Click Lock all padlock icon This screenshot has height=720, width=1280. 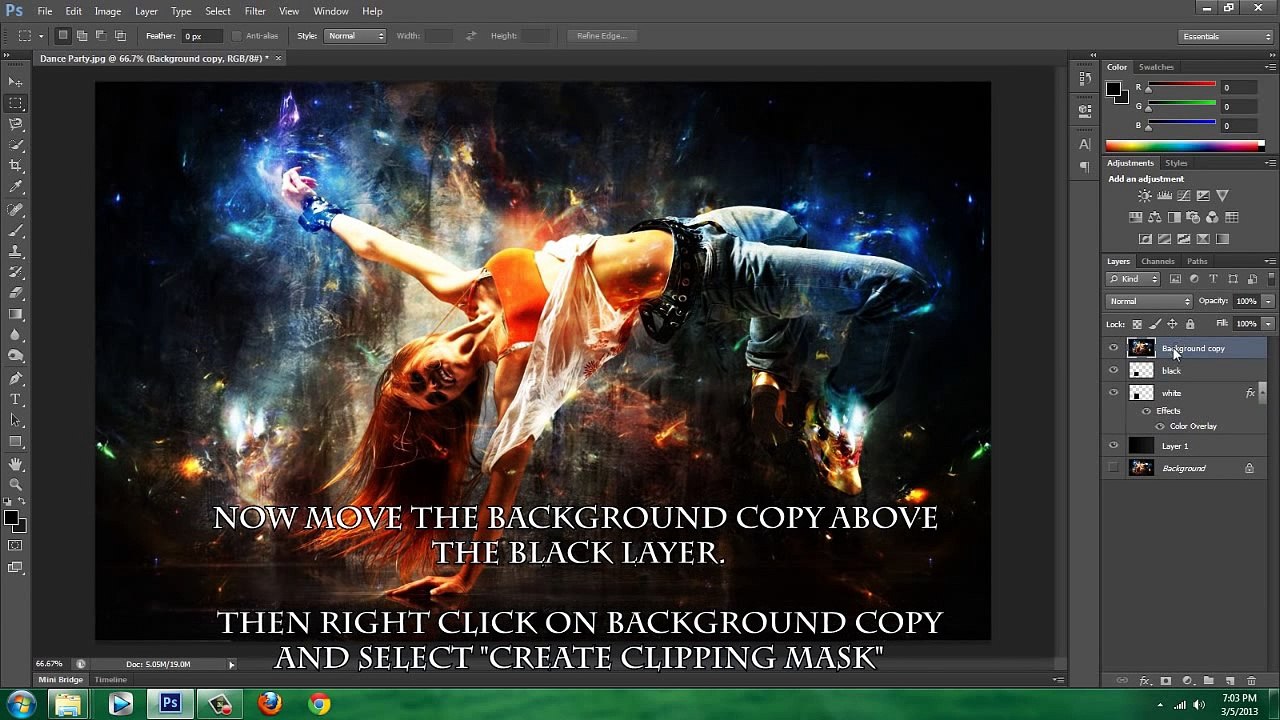tap(1190, 324)
